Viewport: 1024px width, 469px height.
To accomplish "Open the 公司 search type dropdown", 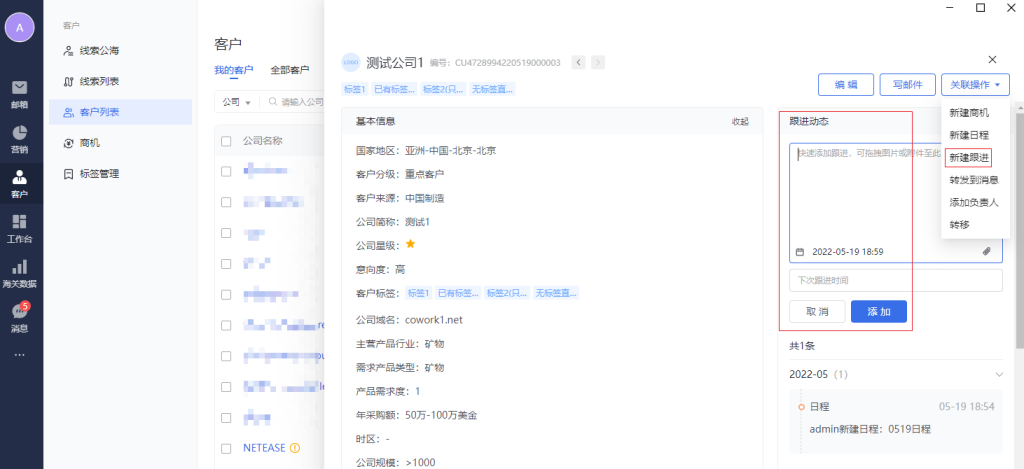I will (236, 102).
